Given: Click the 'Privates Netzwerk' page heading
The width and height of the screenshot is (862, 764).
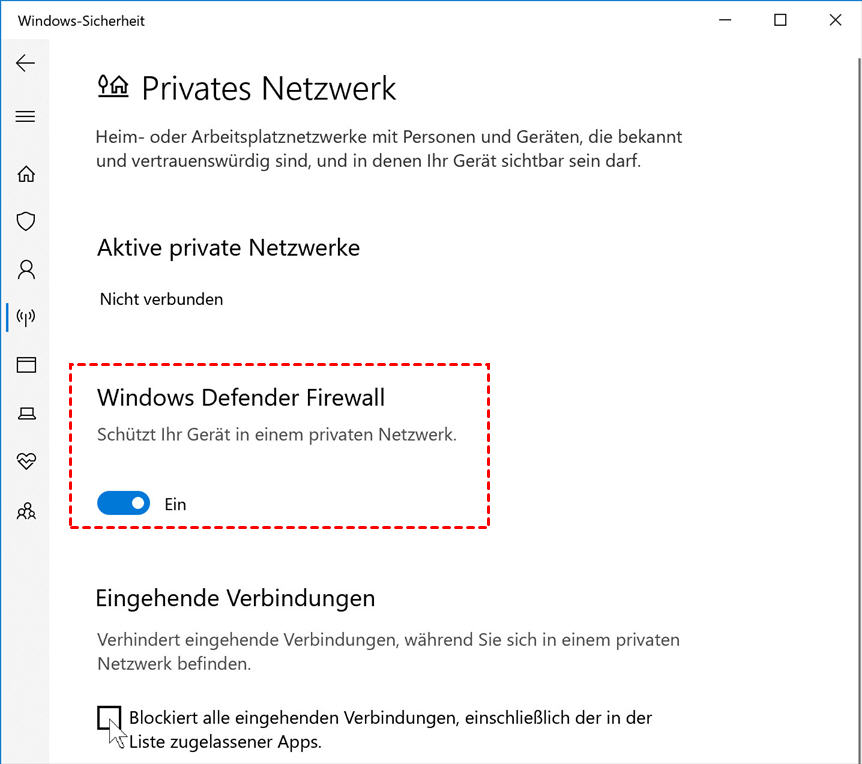Looking at the screenshot, I should [x=269, y=88].
